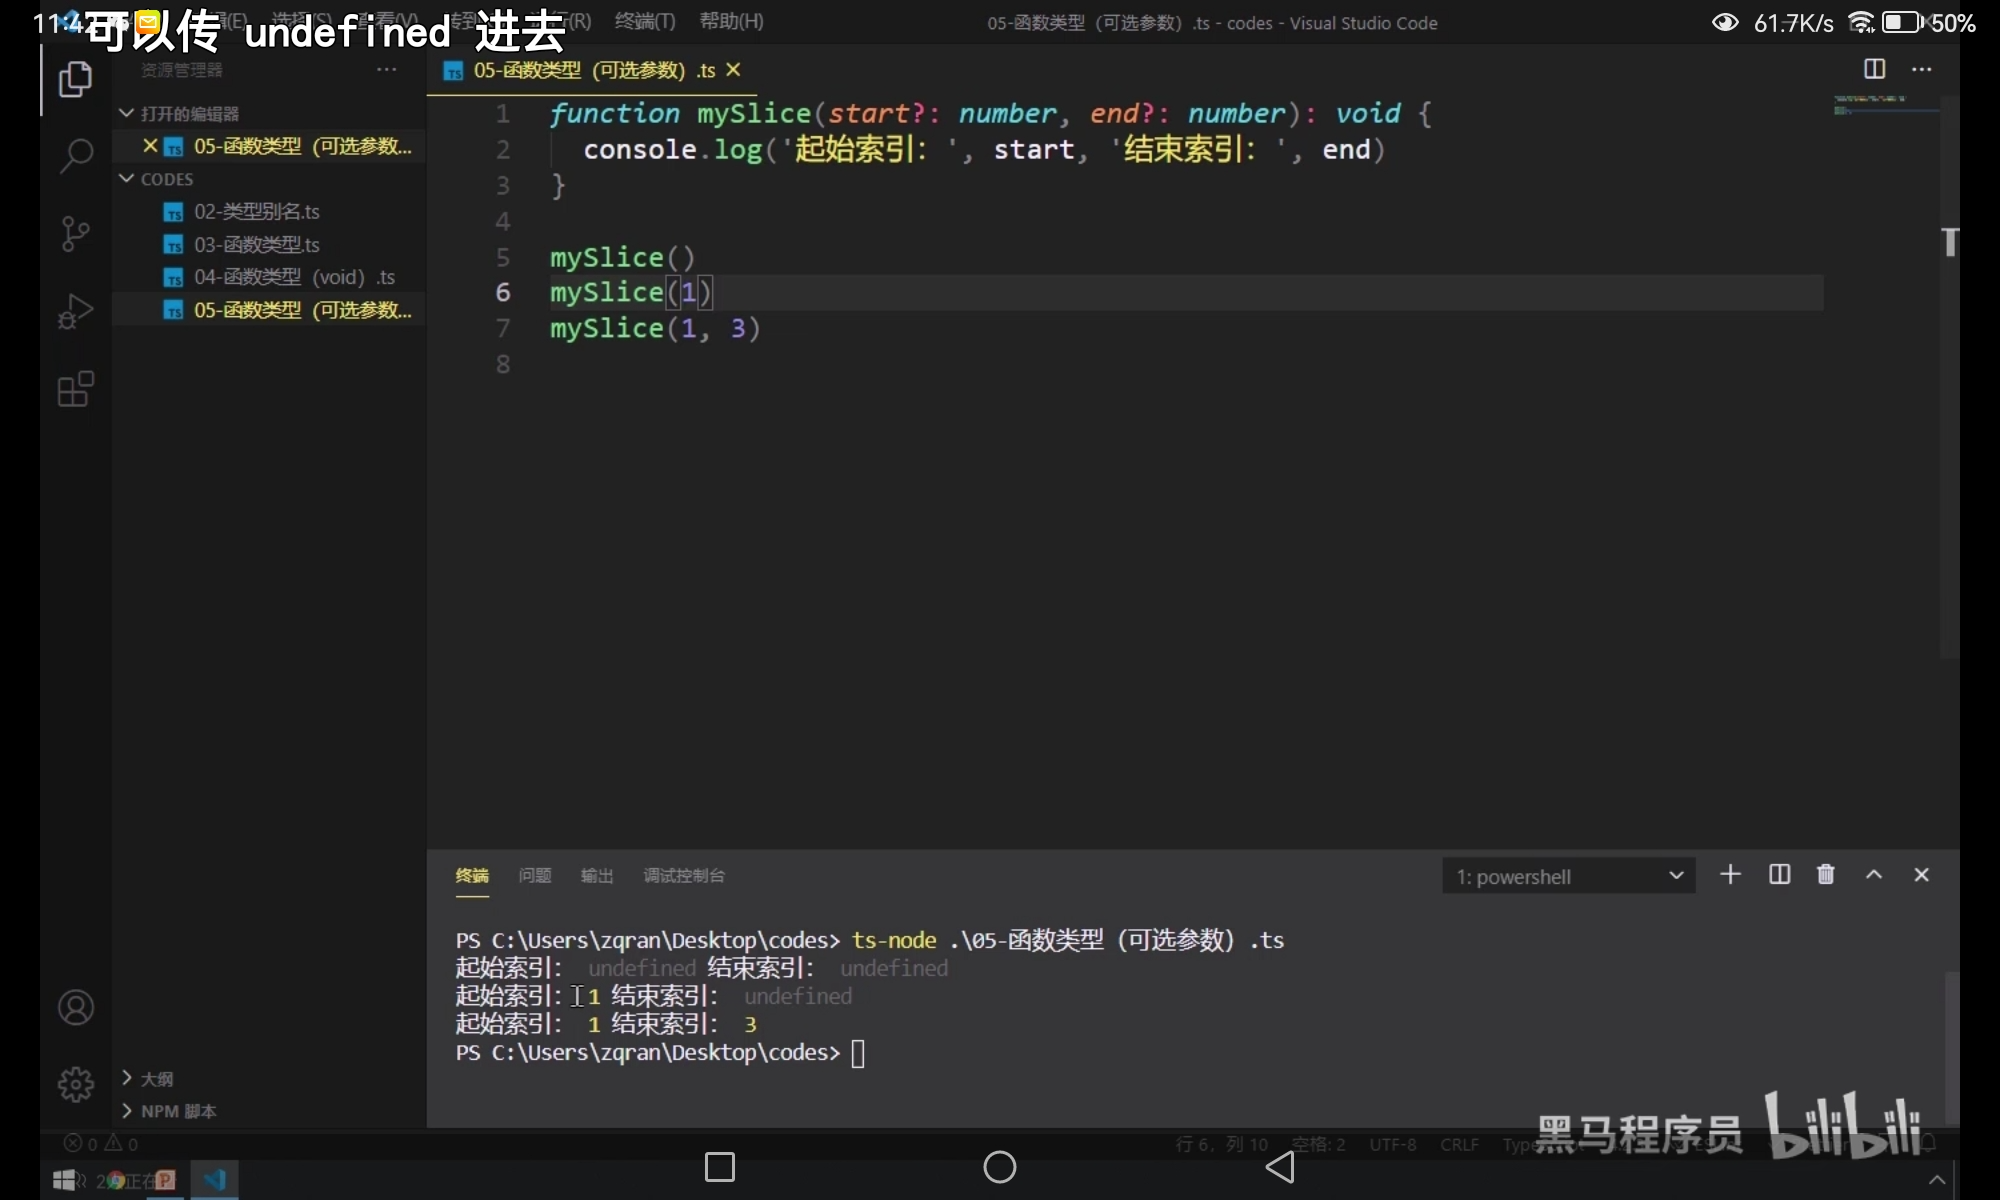Open file 03-函数类型.ts in explorer
This screenshot has width=2000, height=1200.
click(x=256, y=245)
